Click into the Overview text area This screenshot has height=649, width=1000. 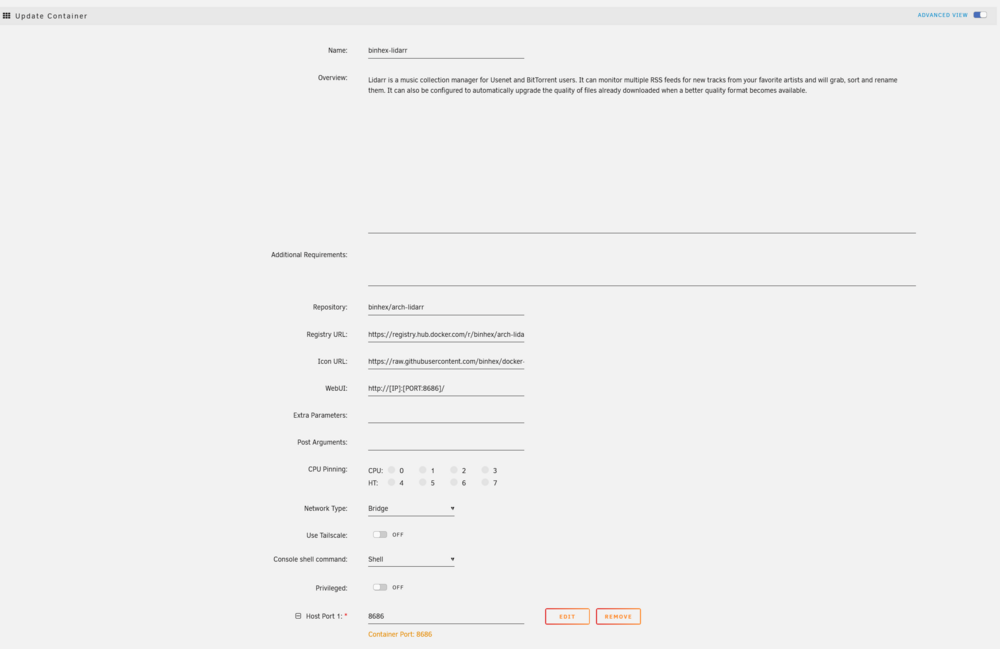tap(642, 152)
